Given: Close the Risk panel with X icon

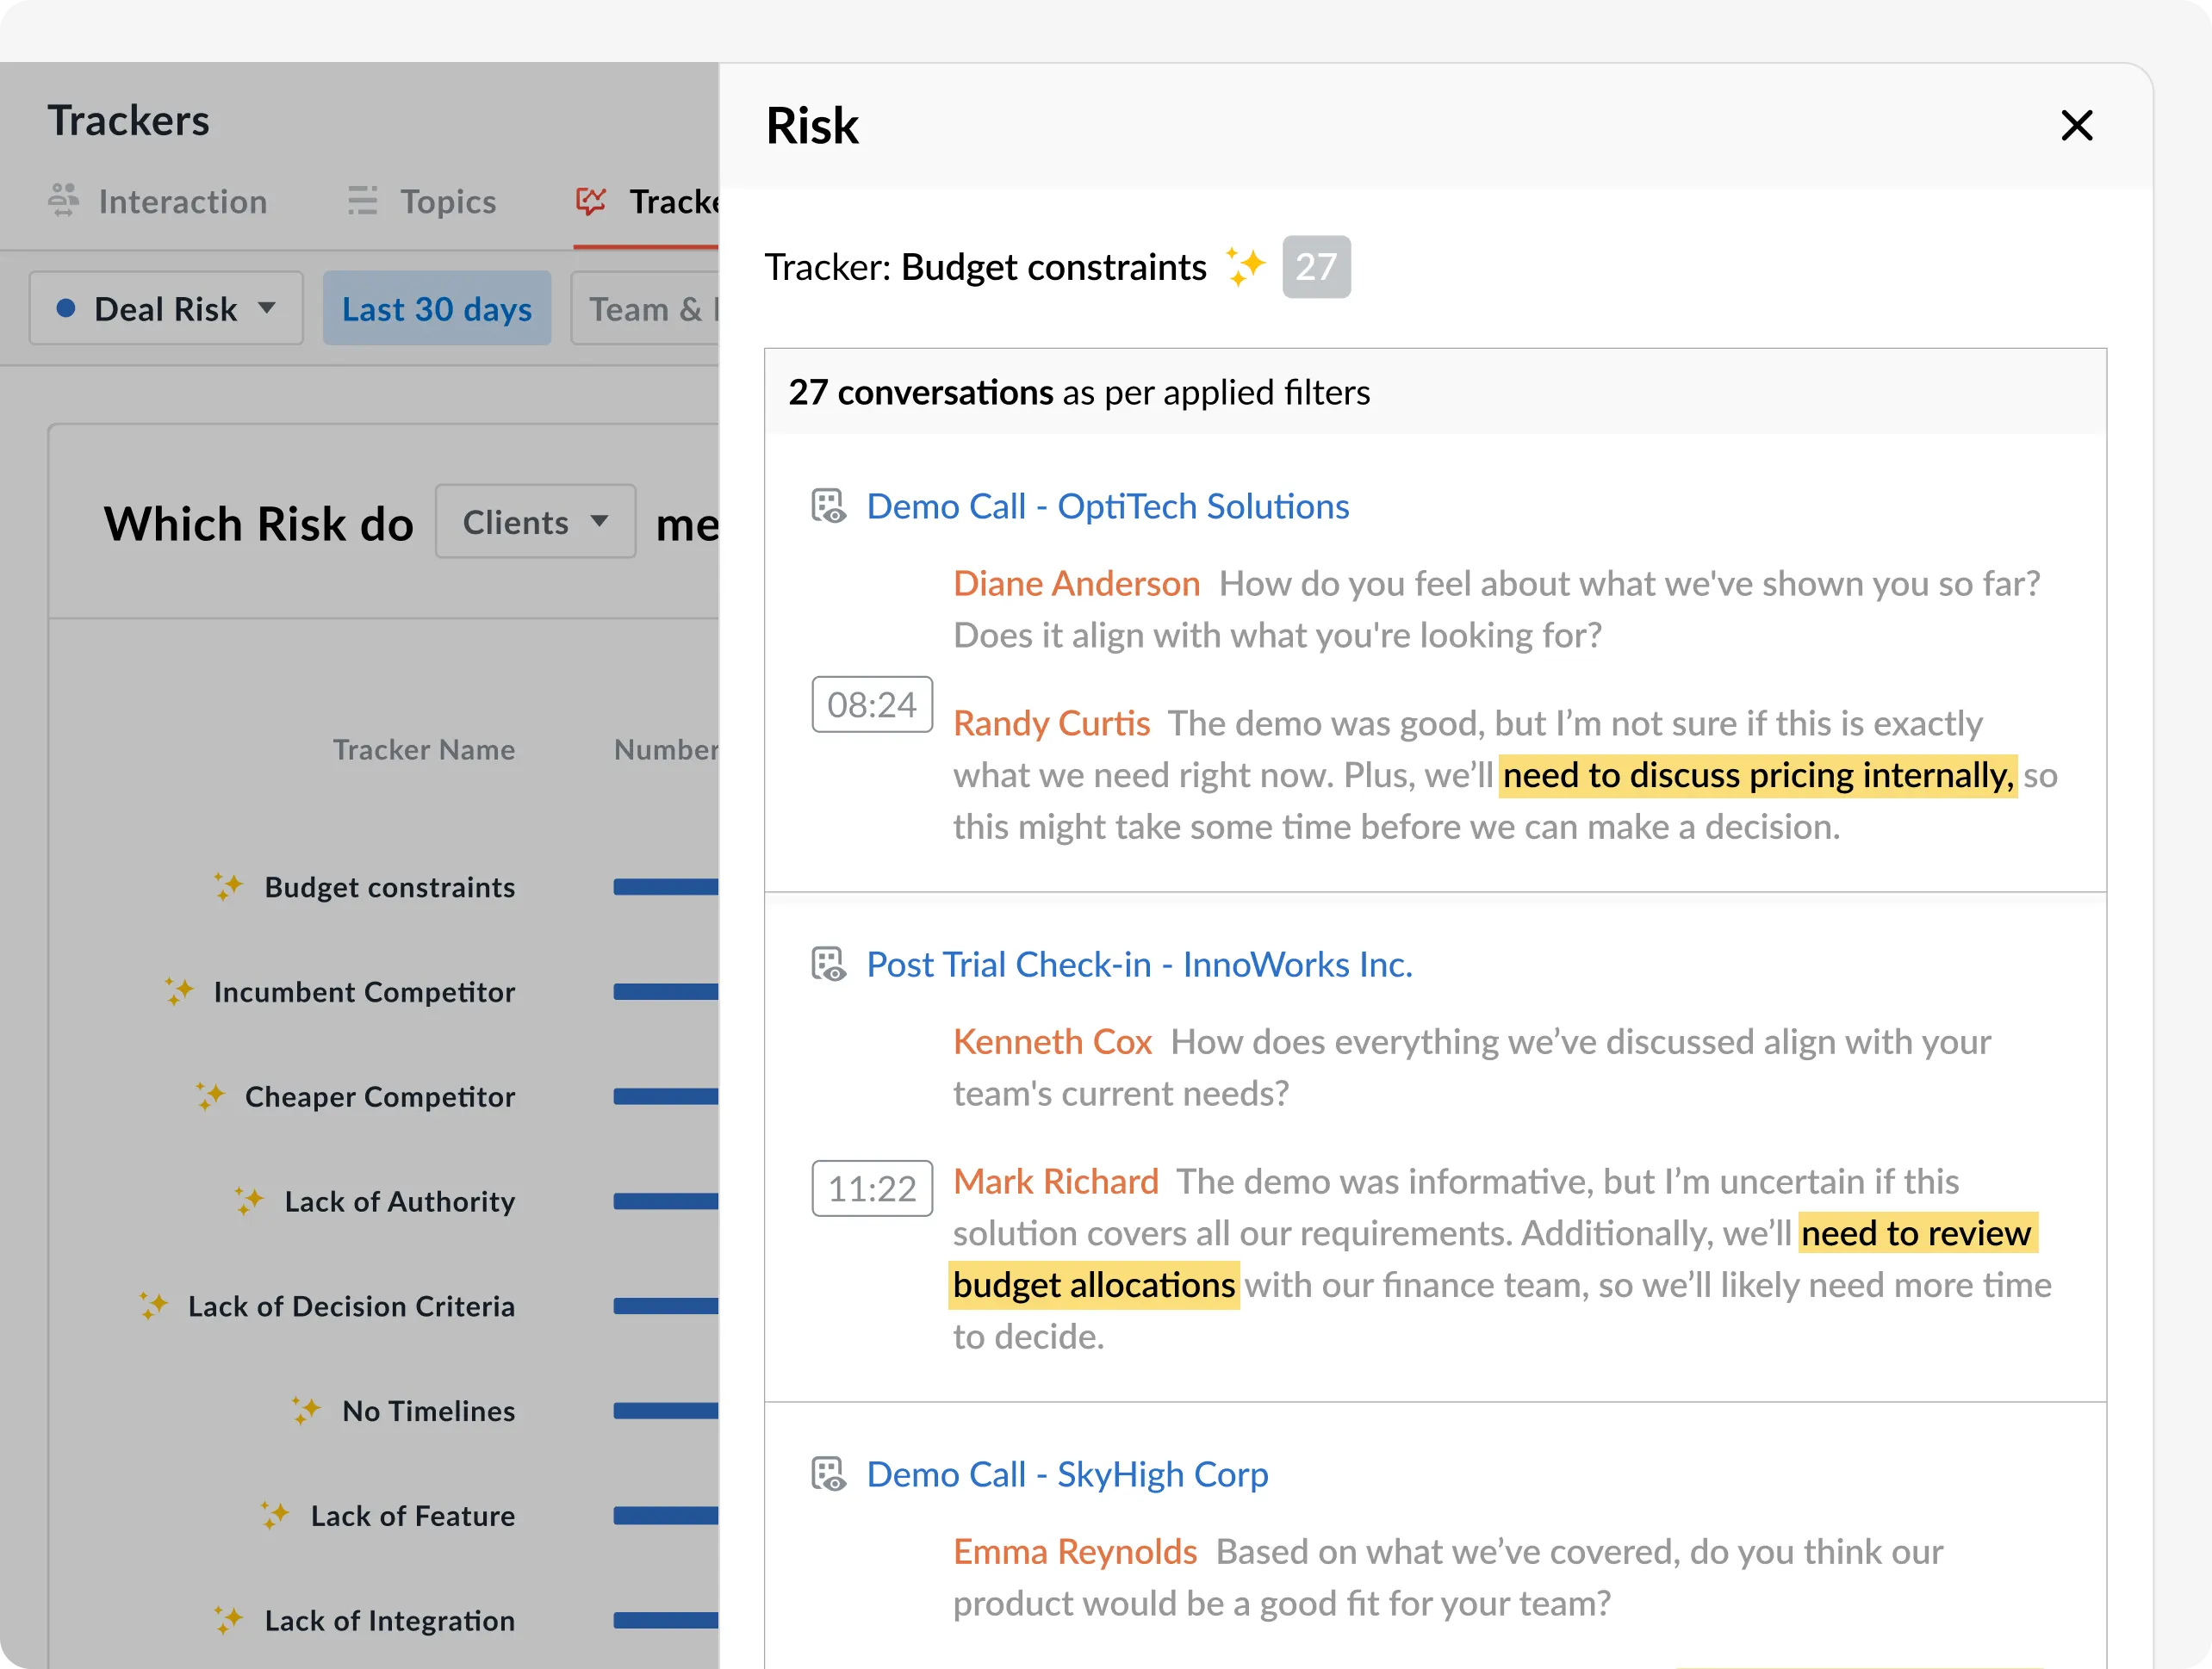Looking at the screenshot, I should [2076, 126].
